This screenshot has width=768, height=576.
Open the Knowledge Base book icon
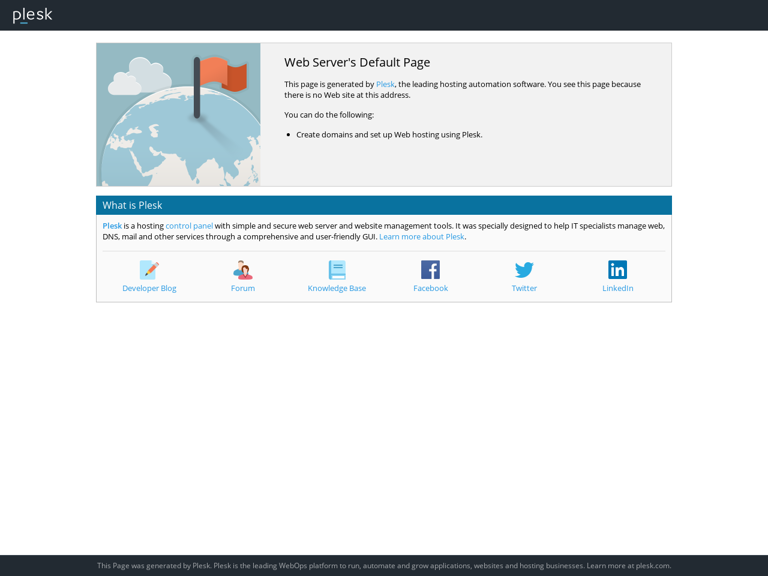point(337,270)
